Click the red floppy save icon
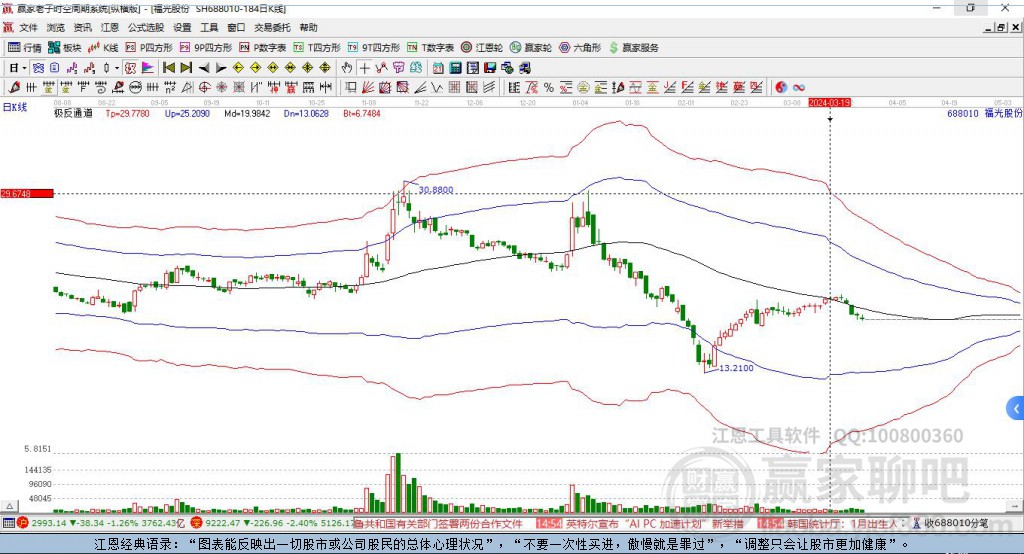 (490, 68)
